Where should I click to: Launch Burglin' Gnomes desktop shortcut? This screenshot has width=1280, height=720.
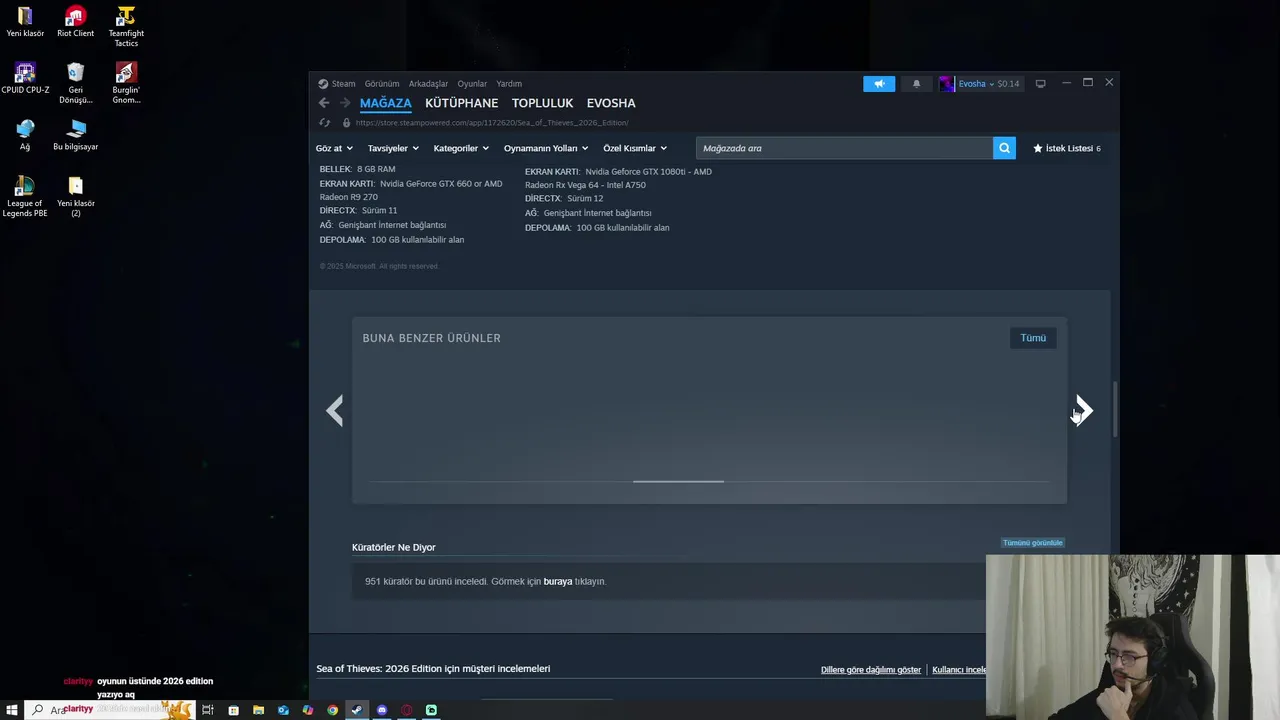click(x=126, y=84)
